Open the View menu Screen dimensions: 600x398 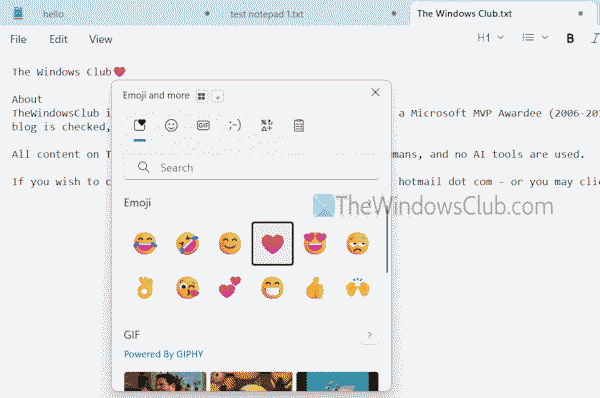point(101,39)
